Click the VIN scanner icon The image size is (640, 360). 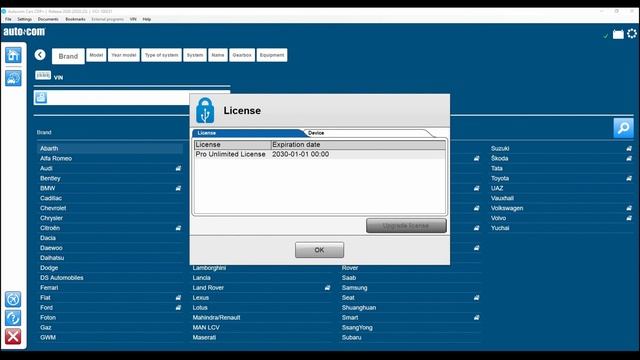43,76
